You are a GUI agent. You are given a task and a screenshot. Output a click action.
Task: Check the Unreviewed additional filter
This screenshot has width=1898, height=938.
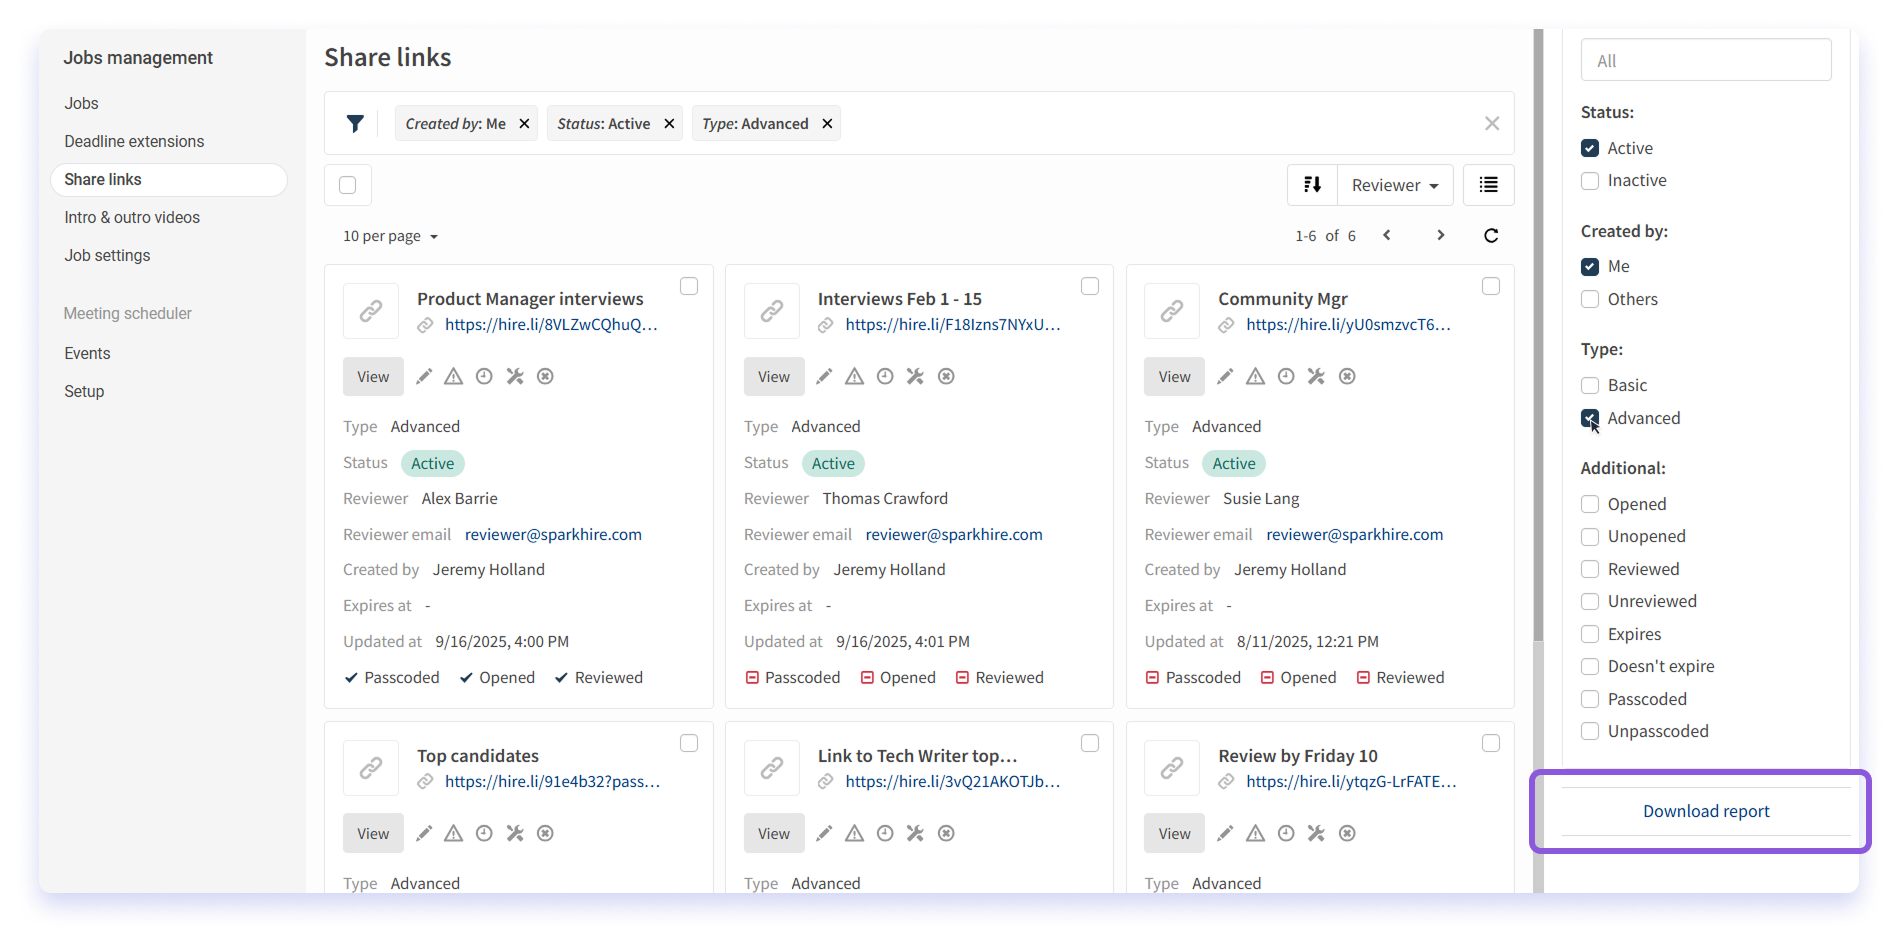(x=1590, y=601)
